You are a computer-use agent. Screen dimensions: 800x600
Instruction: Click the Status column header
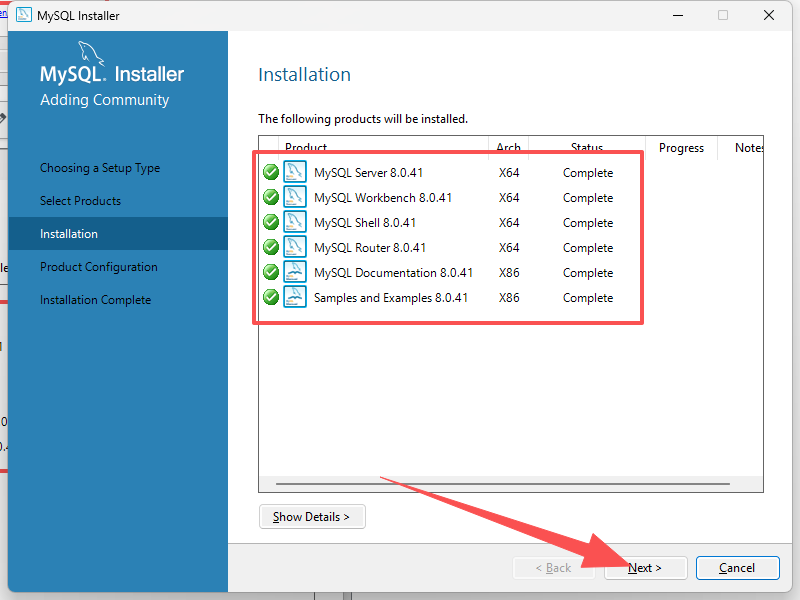coord(587,148)
